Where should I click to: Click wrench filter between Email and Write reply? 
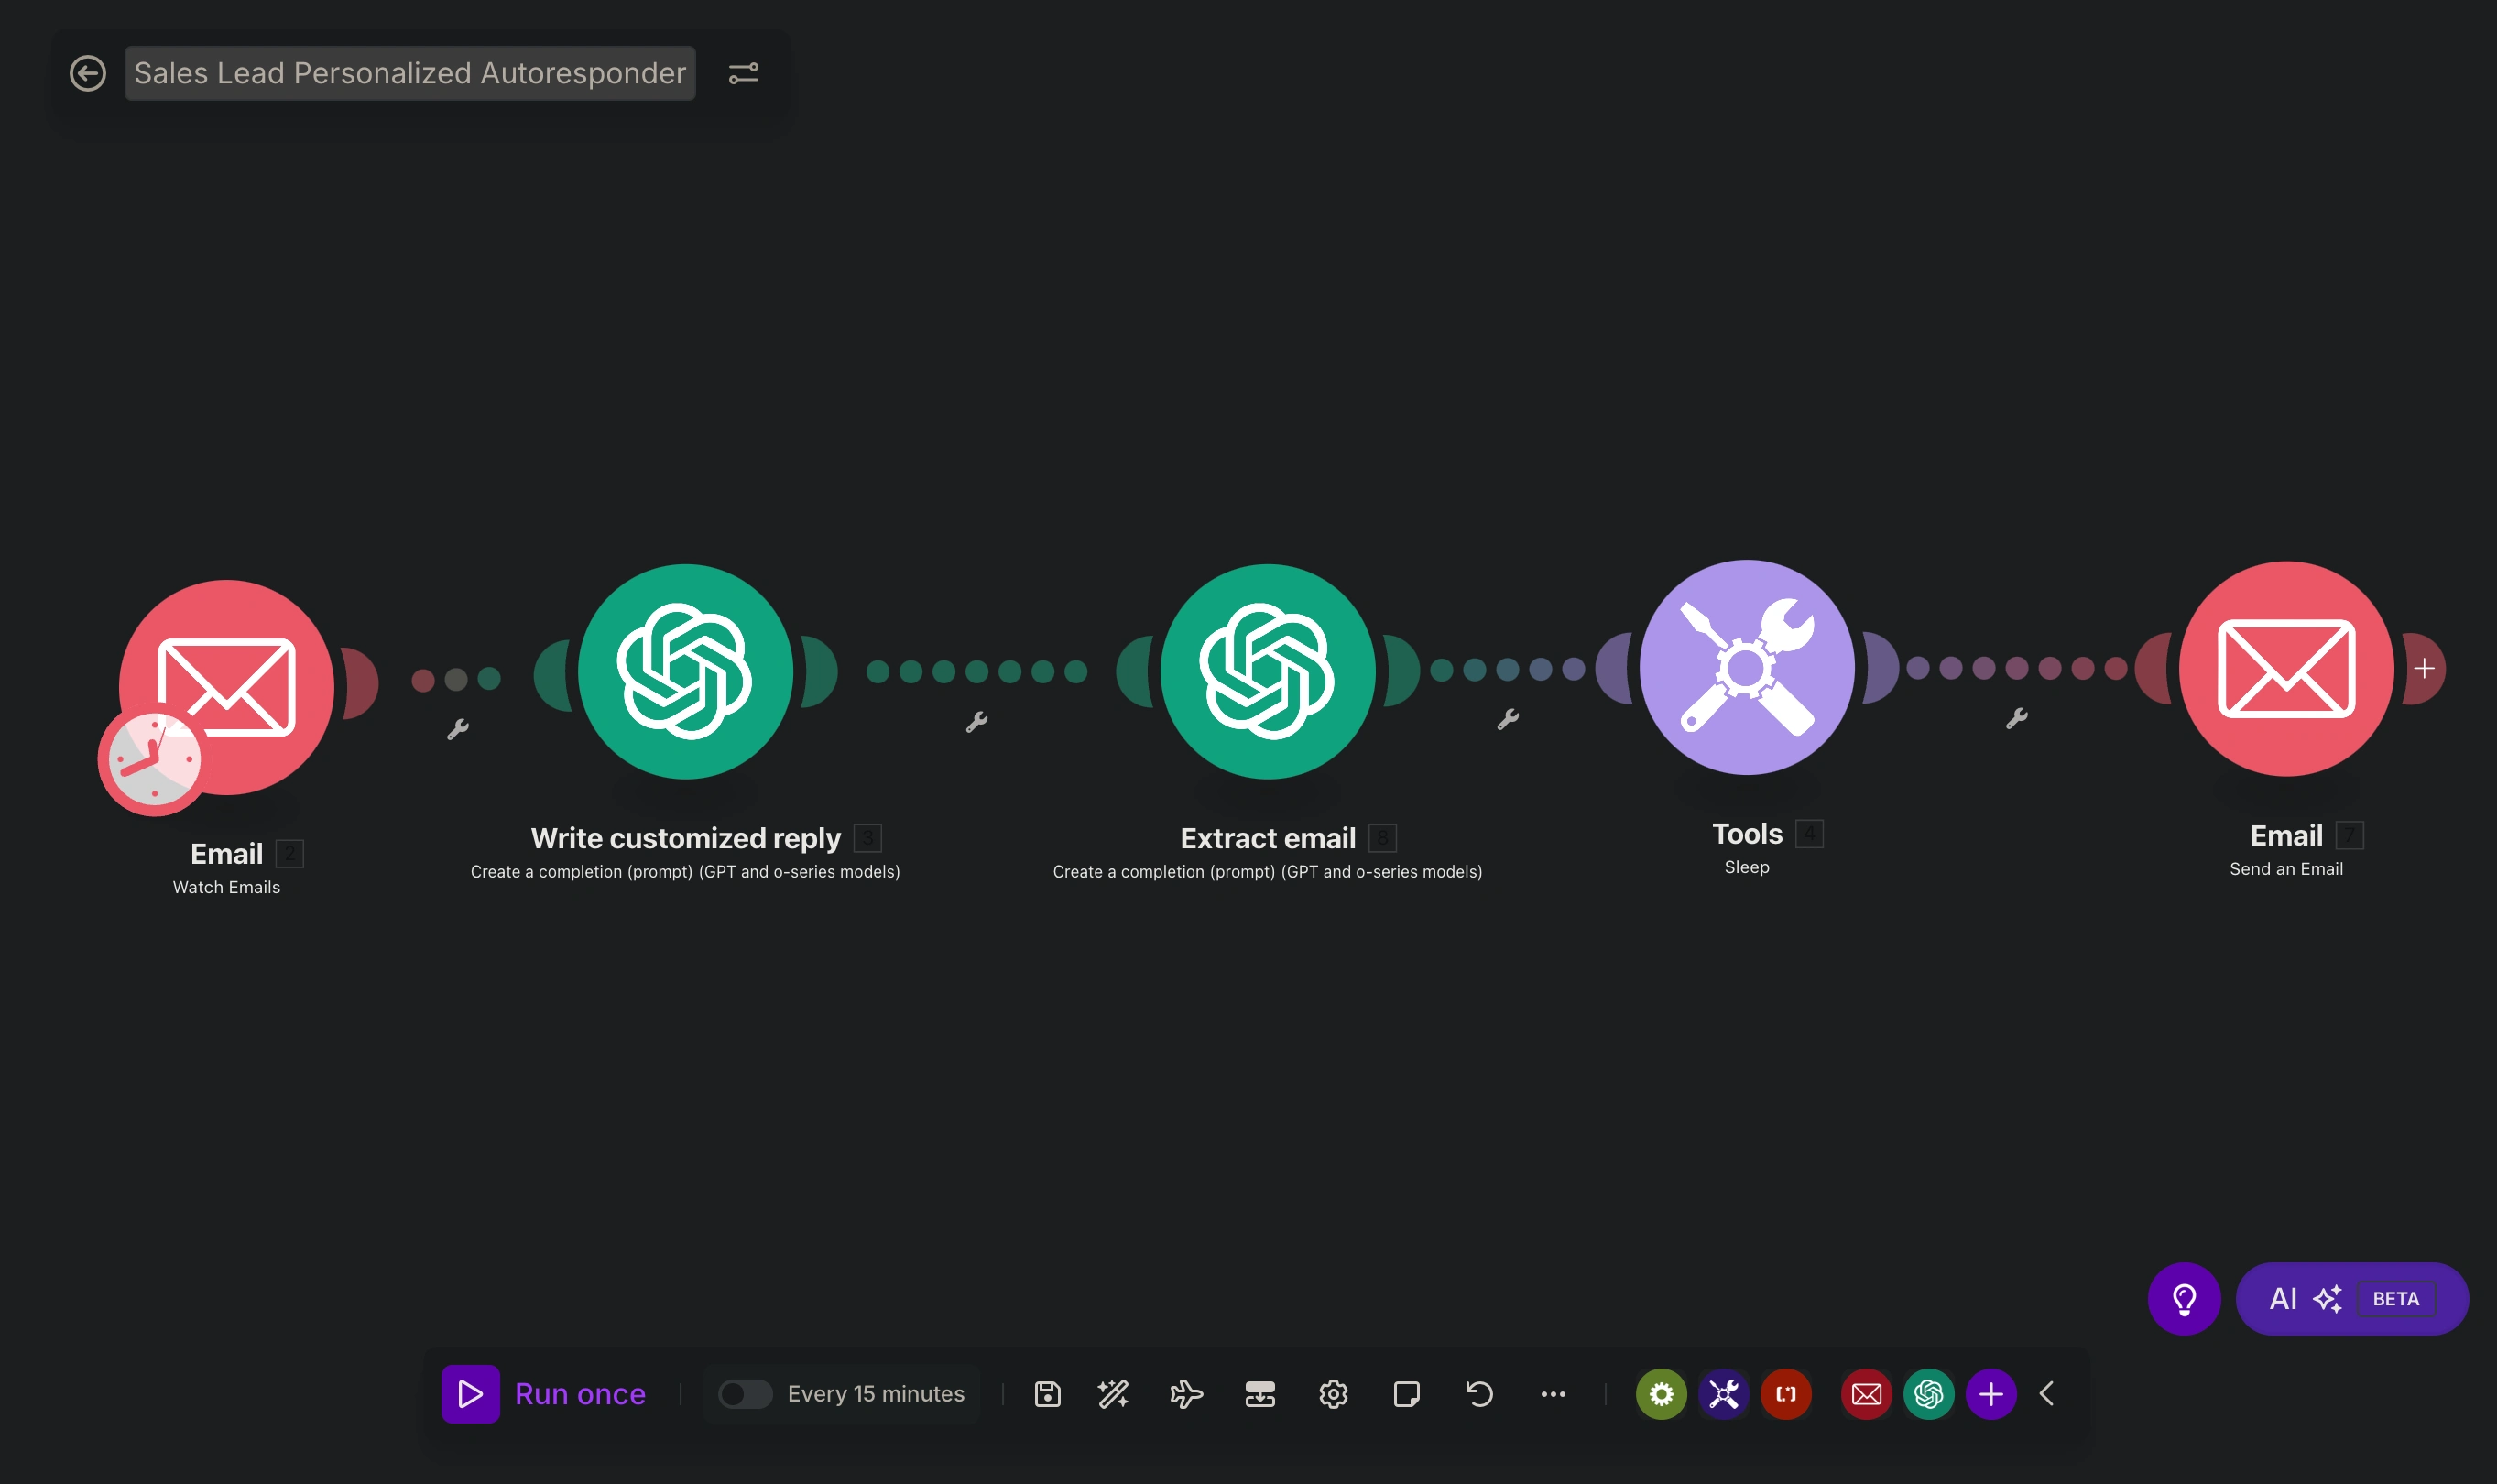click(x=458, y=729)
